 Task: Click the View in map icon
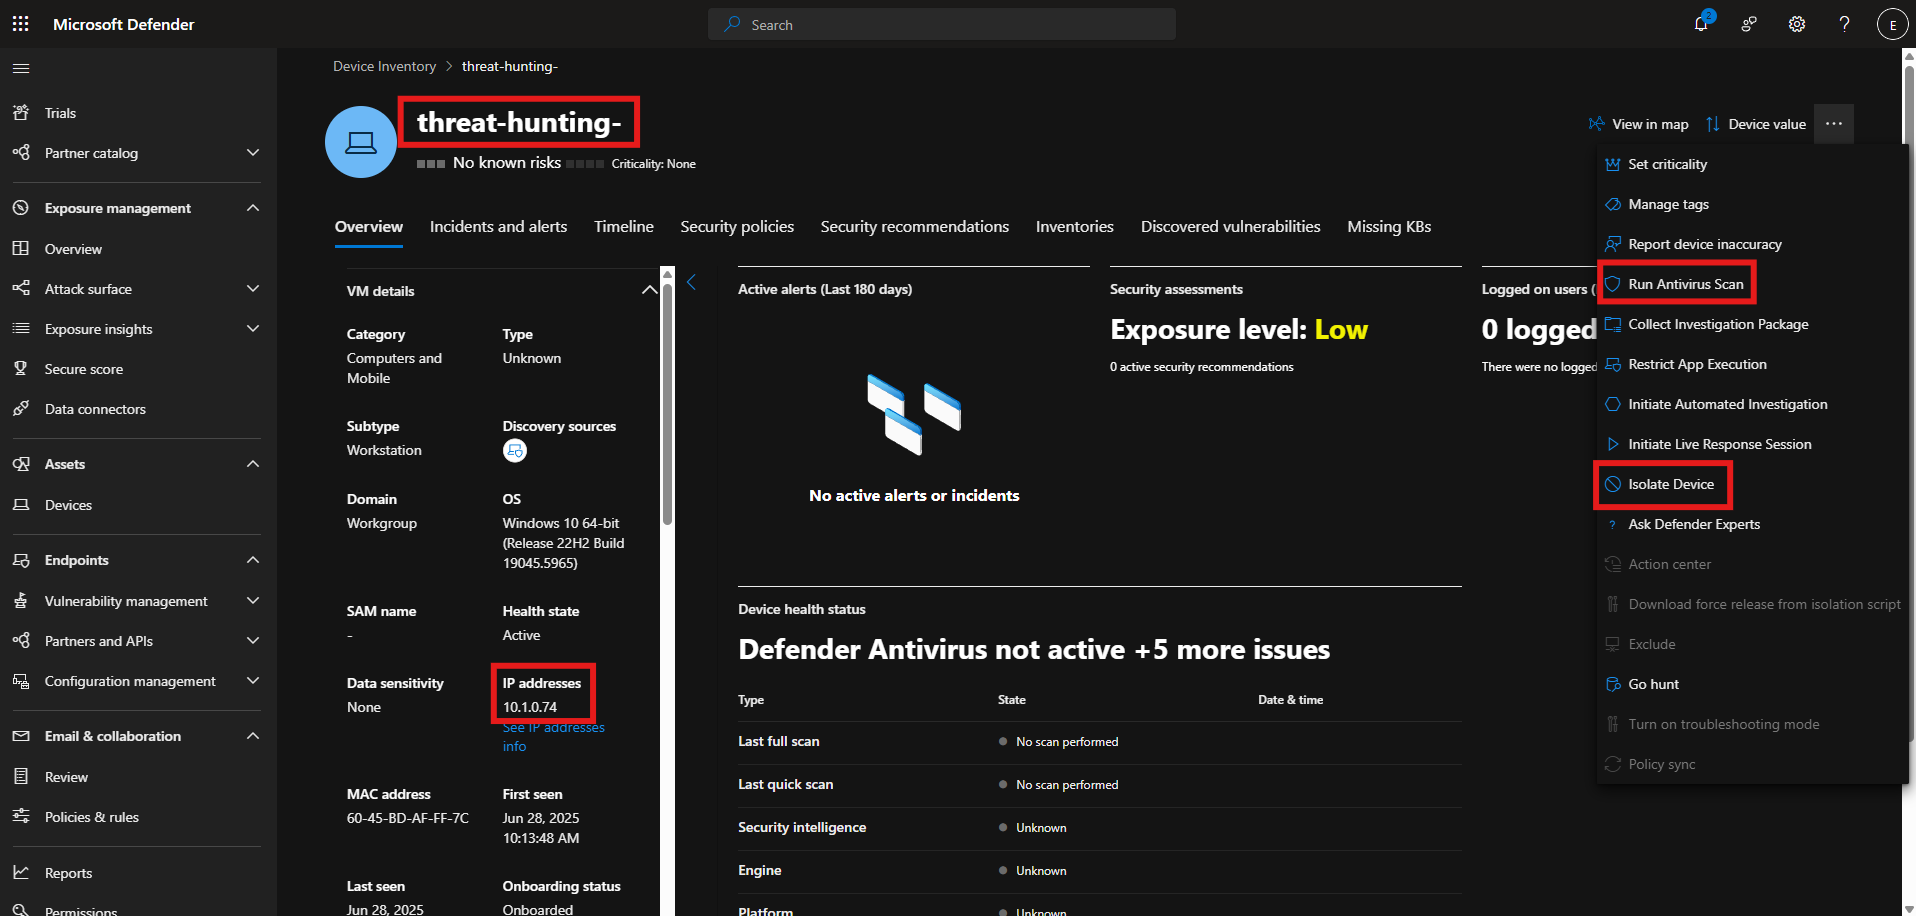(x=1597, y=124)
